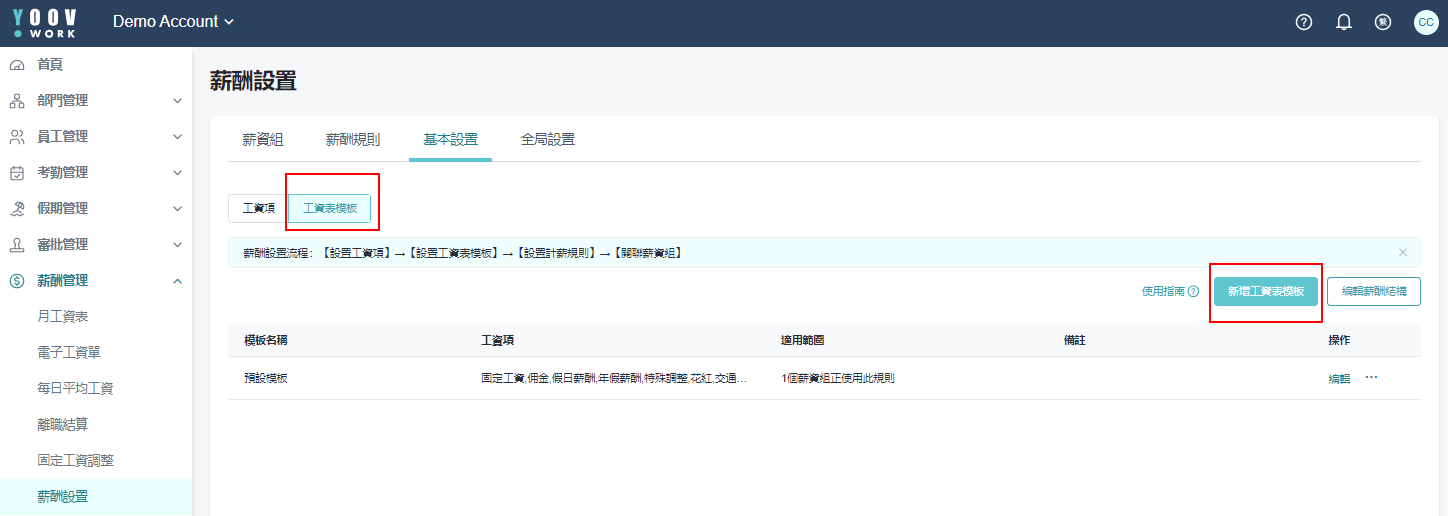Screen dimensions: 1448x516
Task: Click the help question mark icon in header
Action: tap(1303, 22)
